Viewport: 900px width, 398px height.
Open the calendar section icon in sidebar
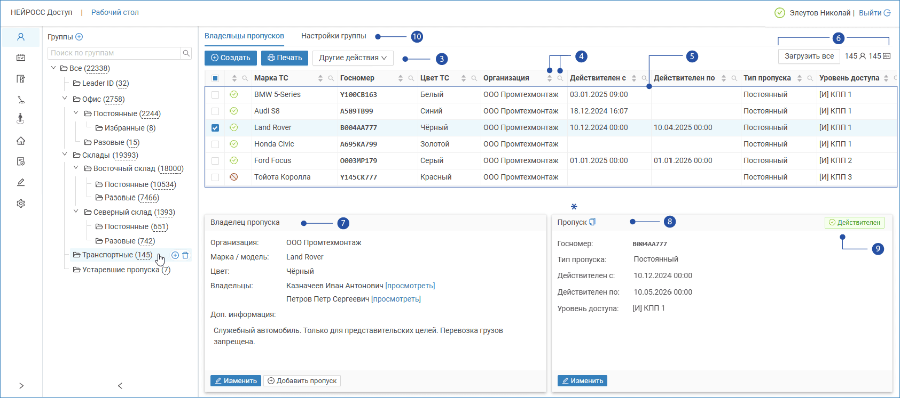tap(21, 57)
